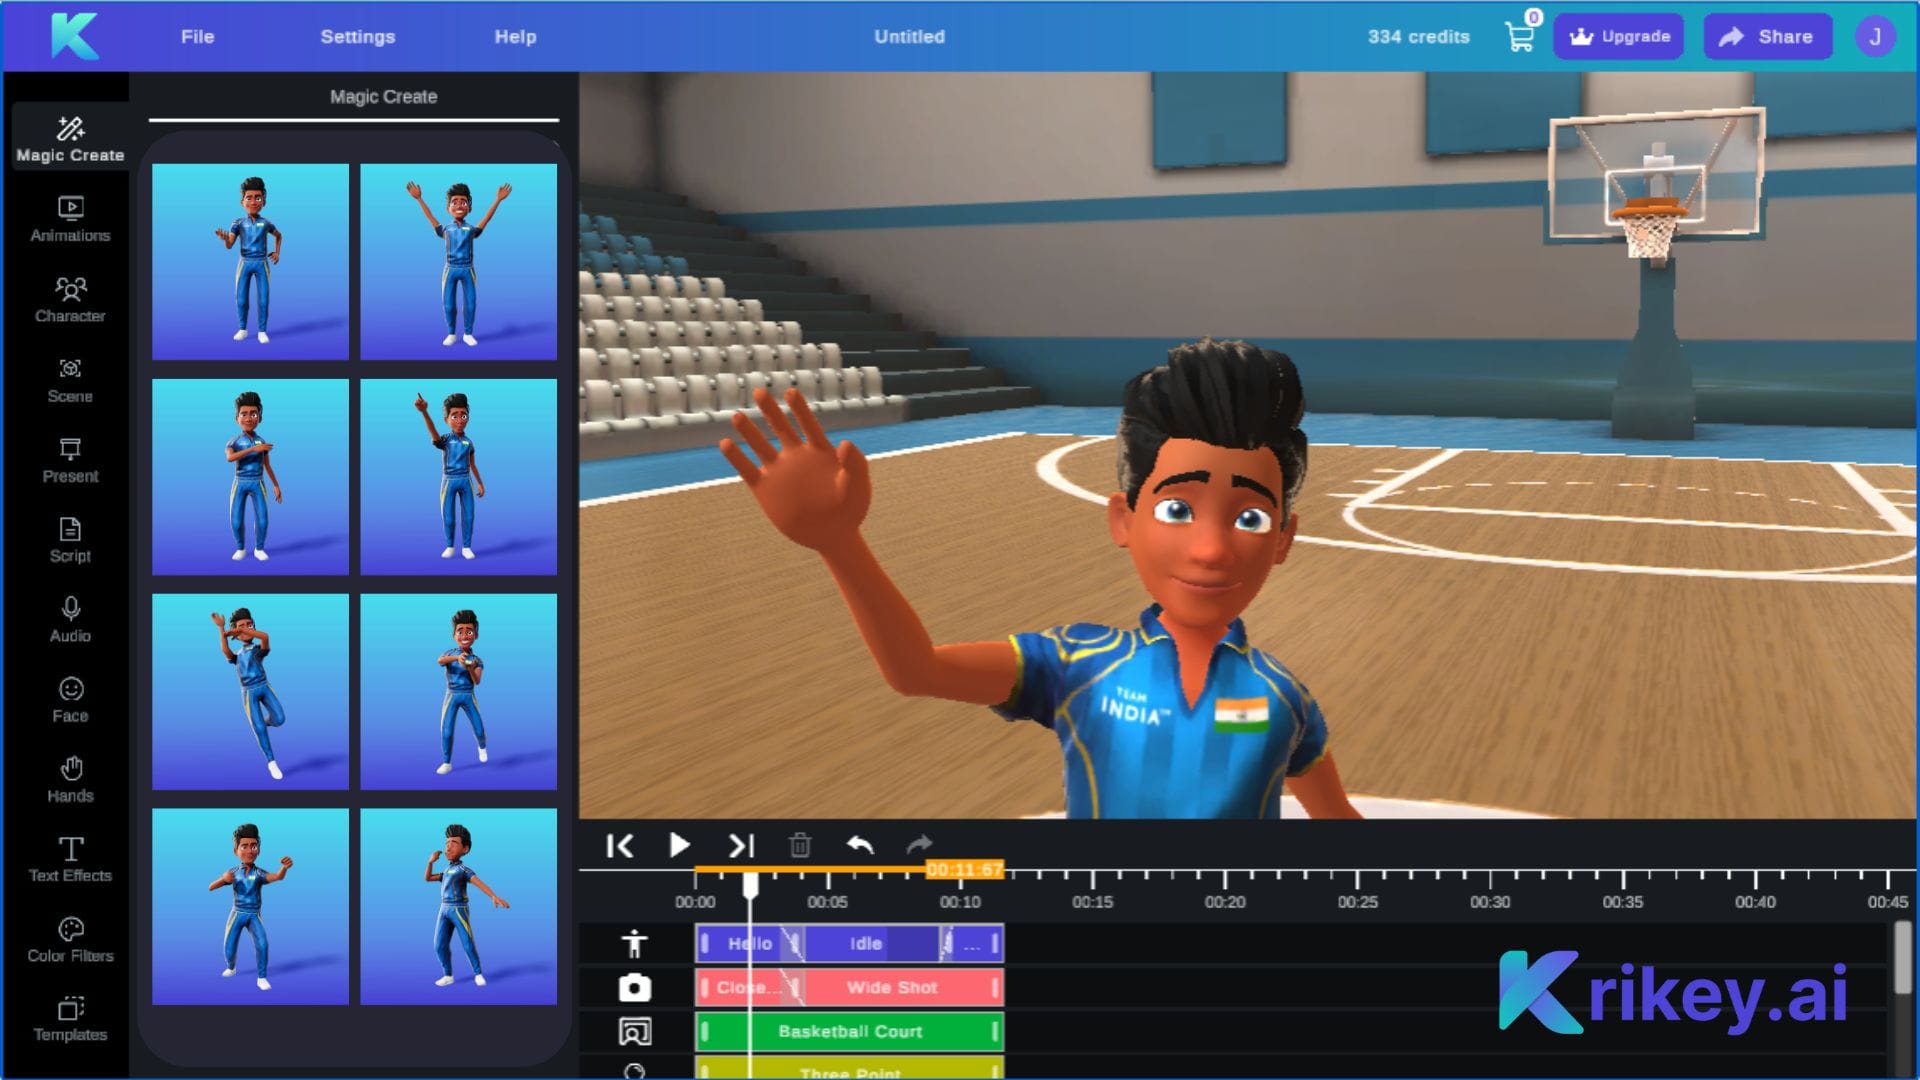Open the Color Filters panel
Screen dimensions: 1920x1080
(70, 938)
